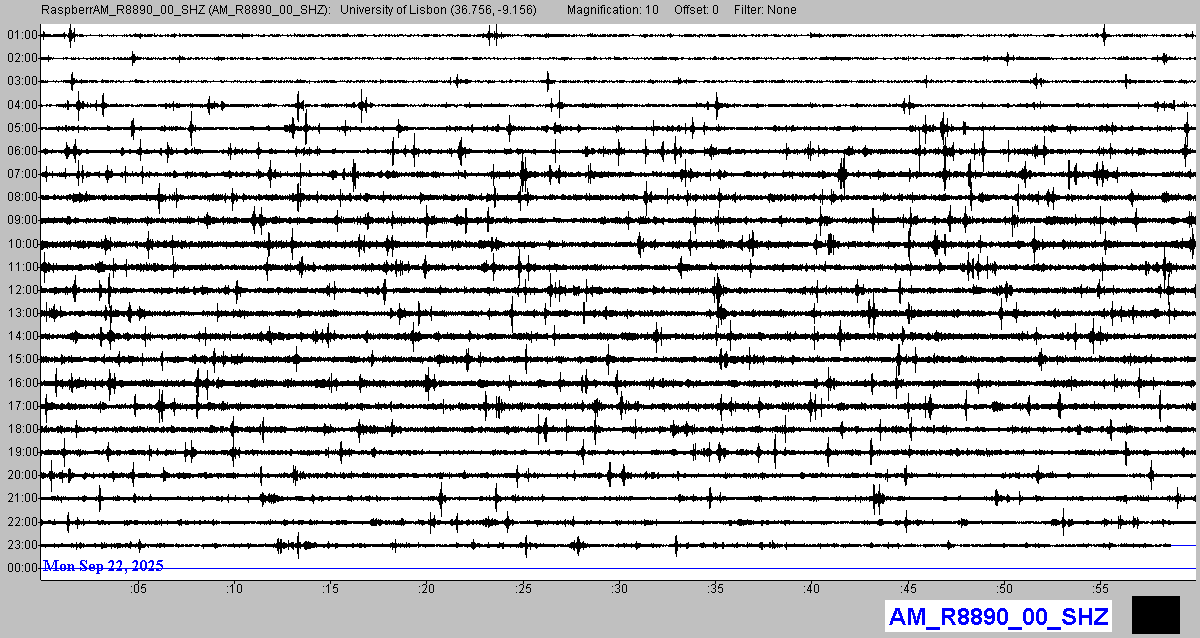Image resolution: width=1200 pixels, height=638 pixels.
Task: Select the 01:00 hour trace label
Action: [x=21, y=35]
